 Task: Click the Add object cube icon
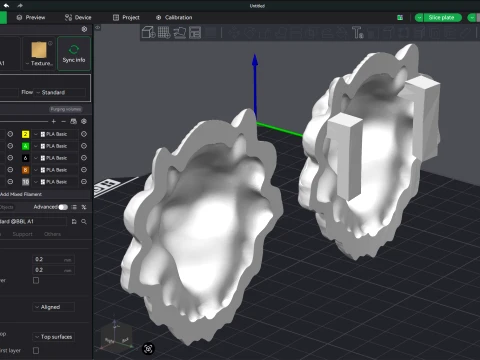pos(148,33)
